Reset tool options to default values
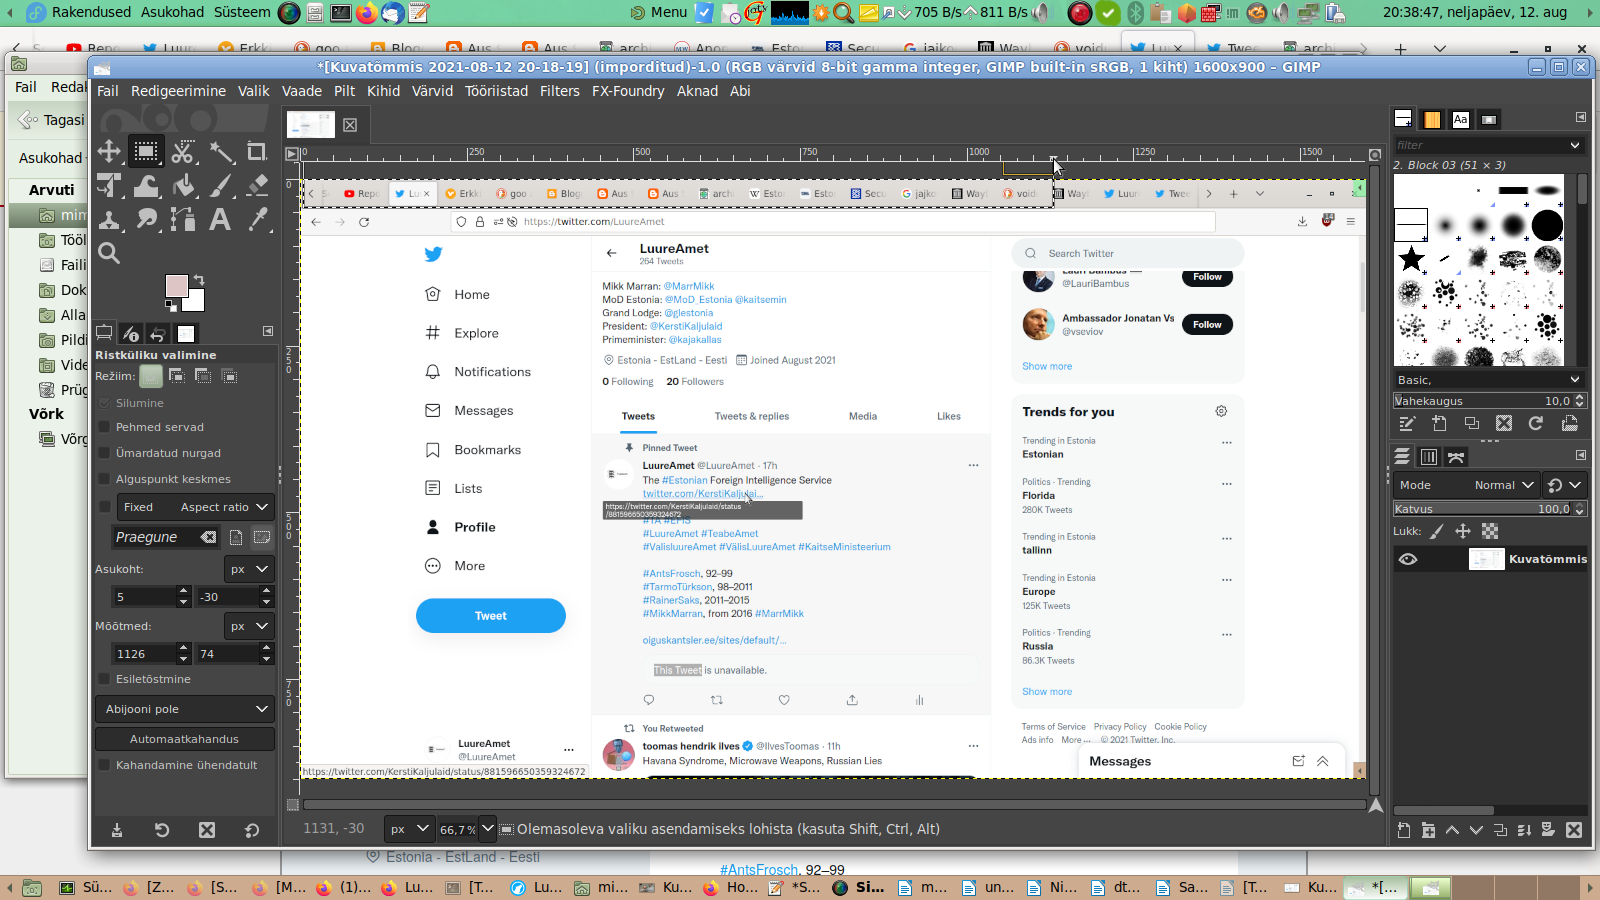 pos(252,830)
